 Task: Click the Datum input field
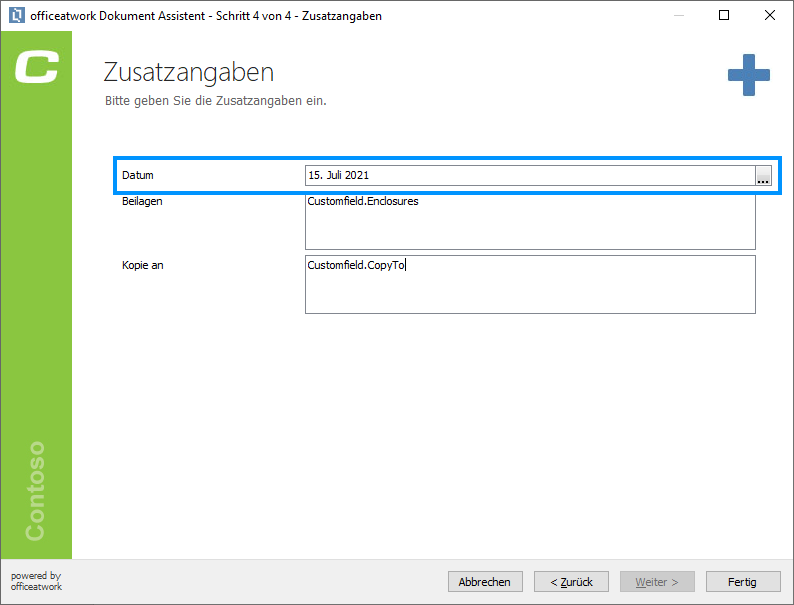point(530,176)
